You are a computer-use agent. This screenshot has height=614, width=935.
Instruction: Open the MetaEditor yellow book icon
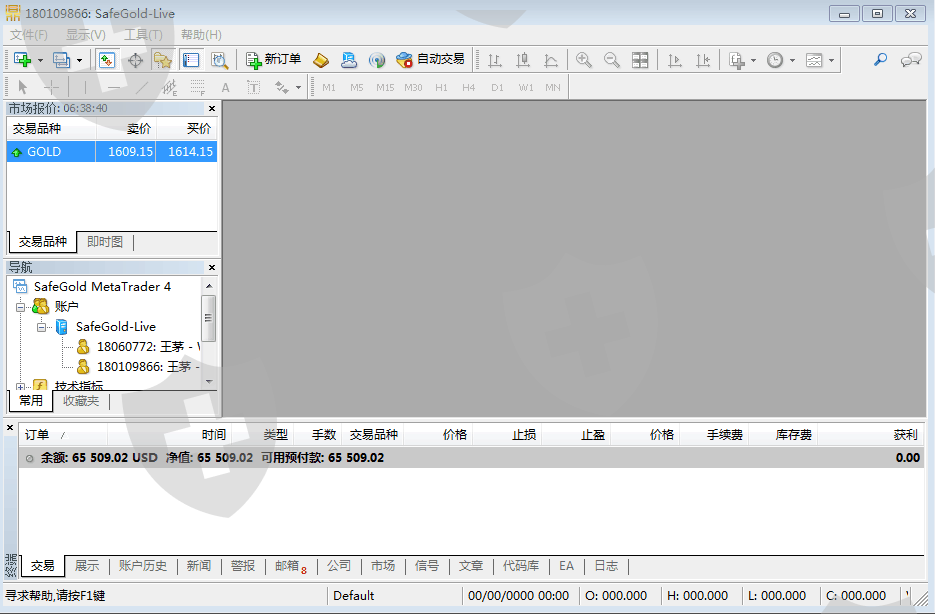point(321,60)
